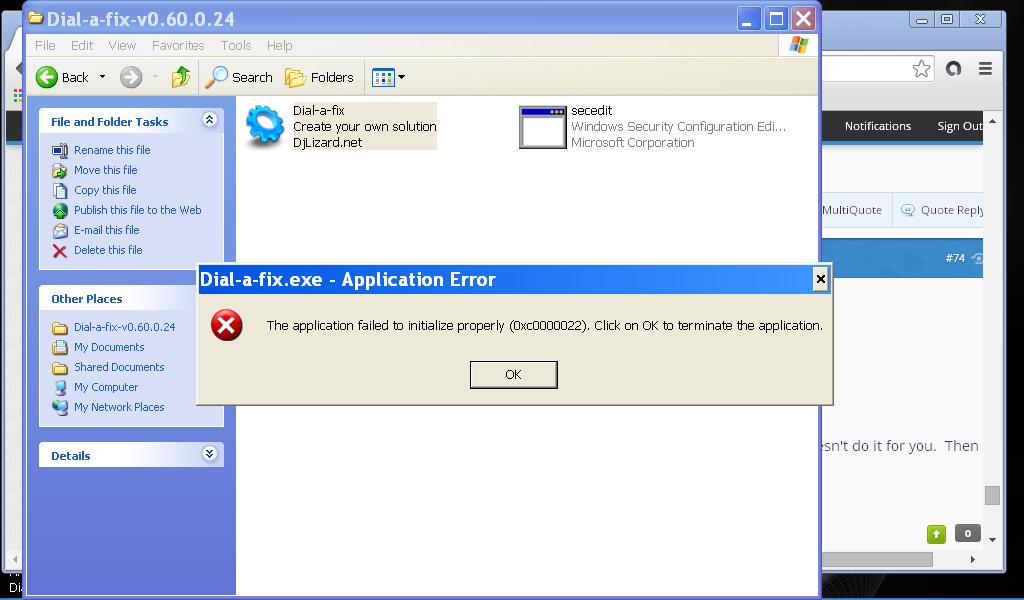Click the Copy this file icon

tap(60, 191)
